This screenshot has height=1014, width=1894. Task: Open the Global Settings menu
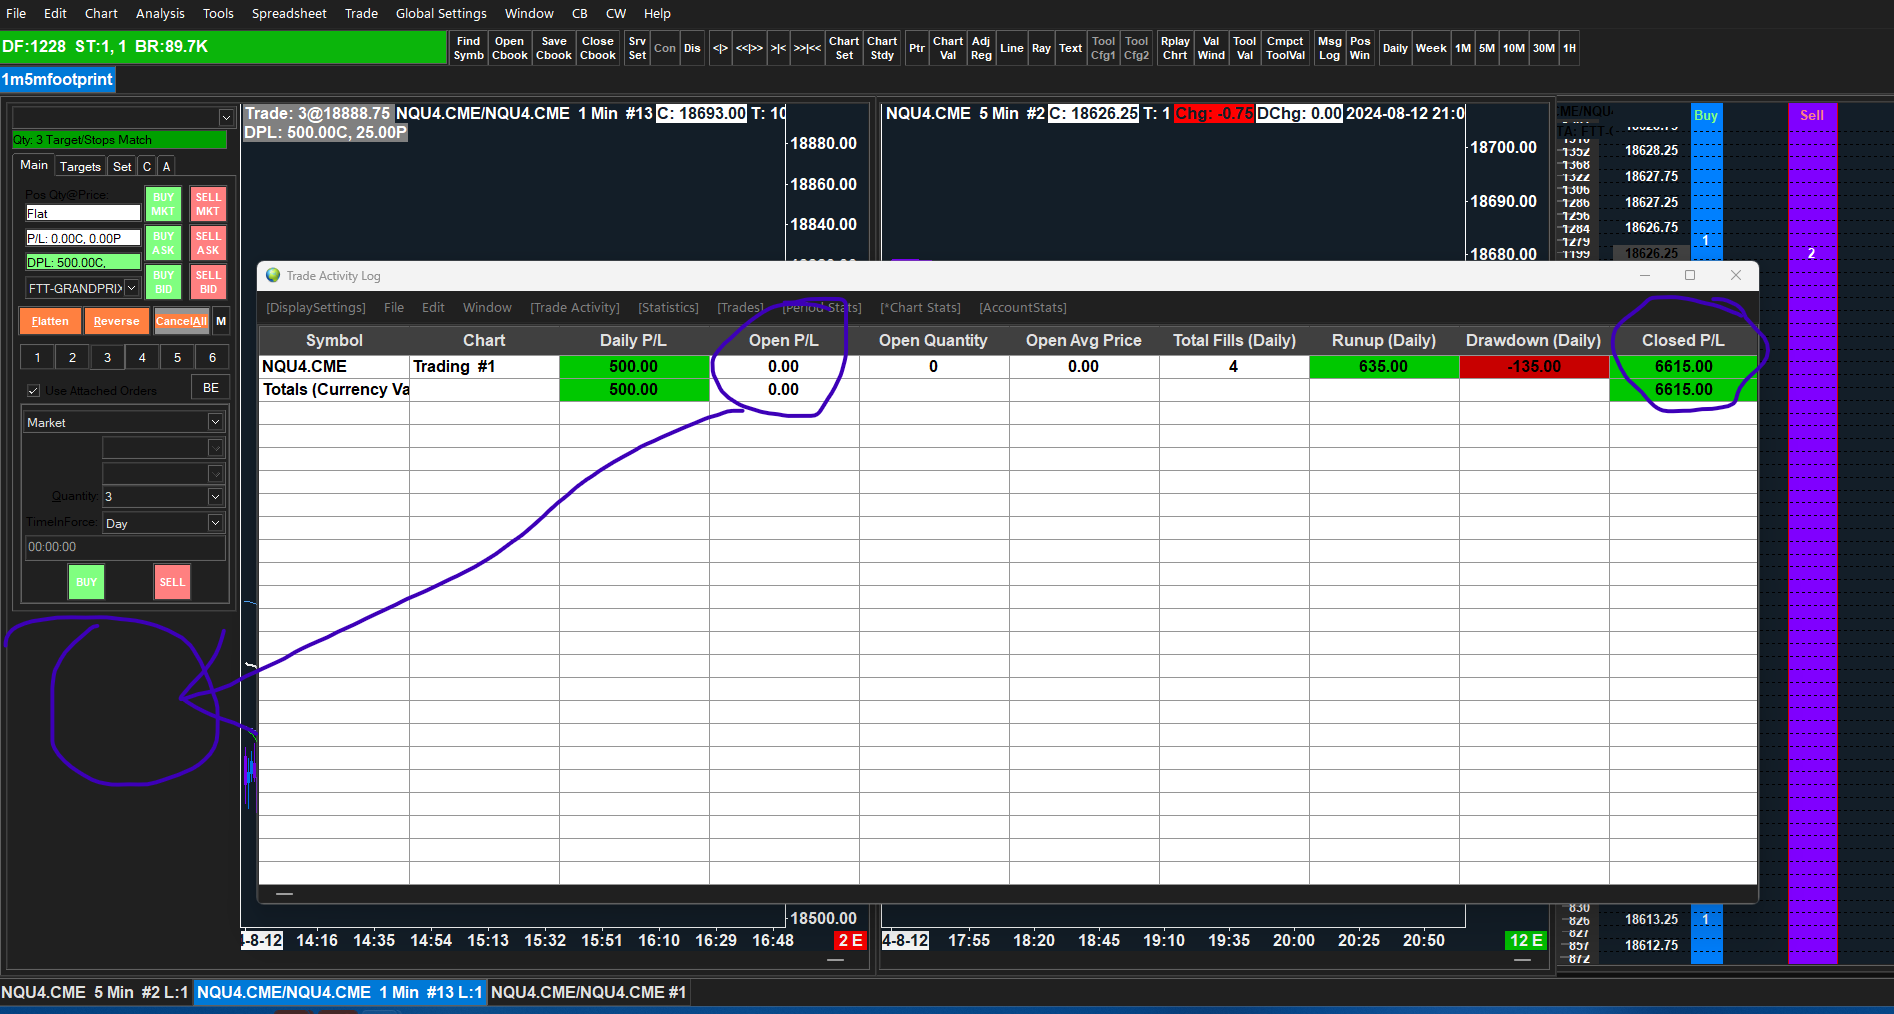pyautogui.click(x=441, y=13)
